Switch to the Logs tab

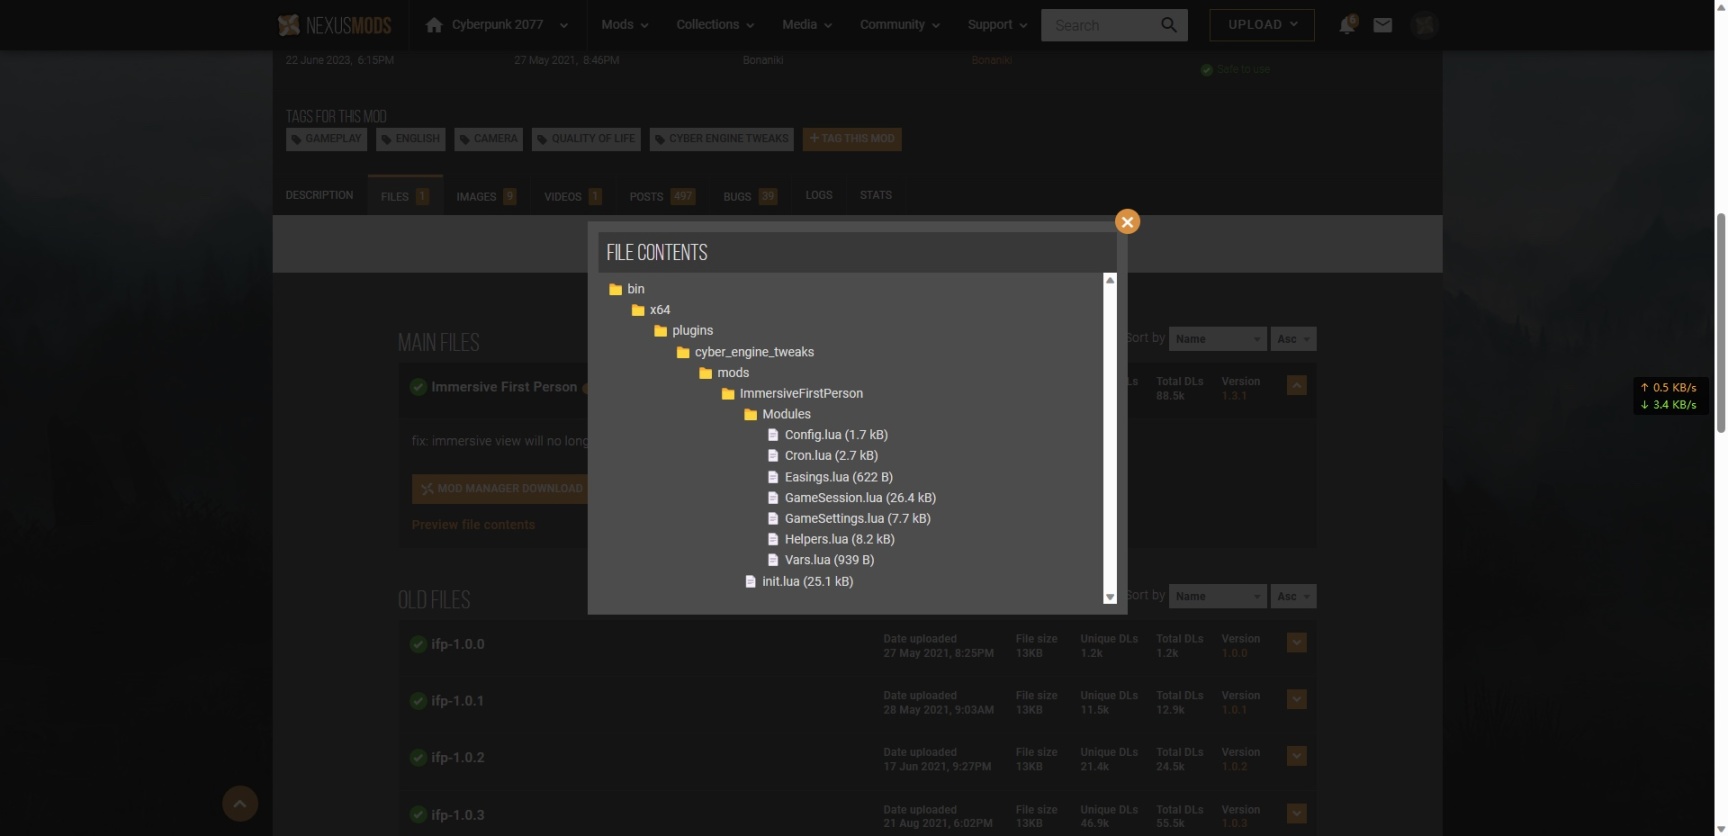tap(819, 195)
